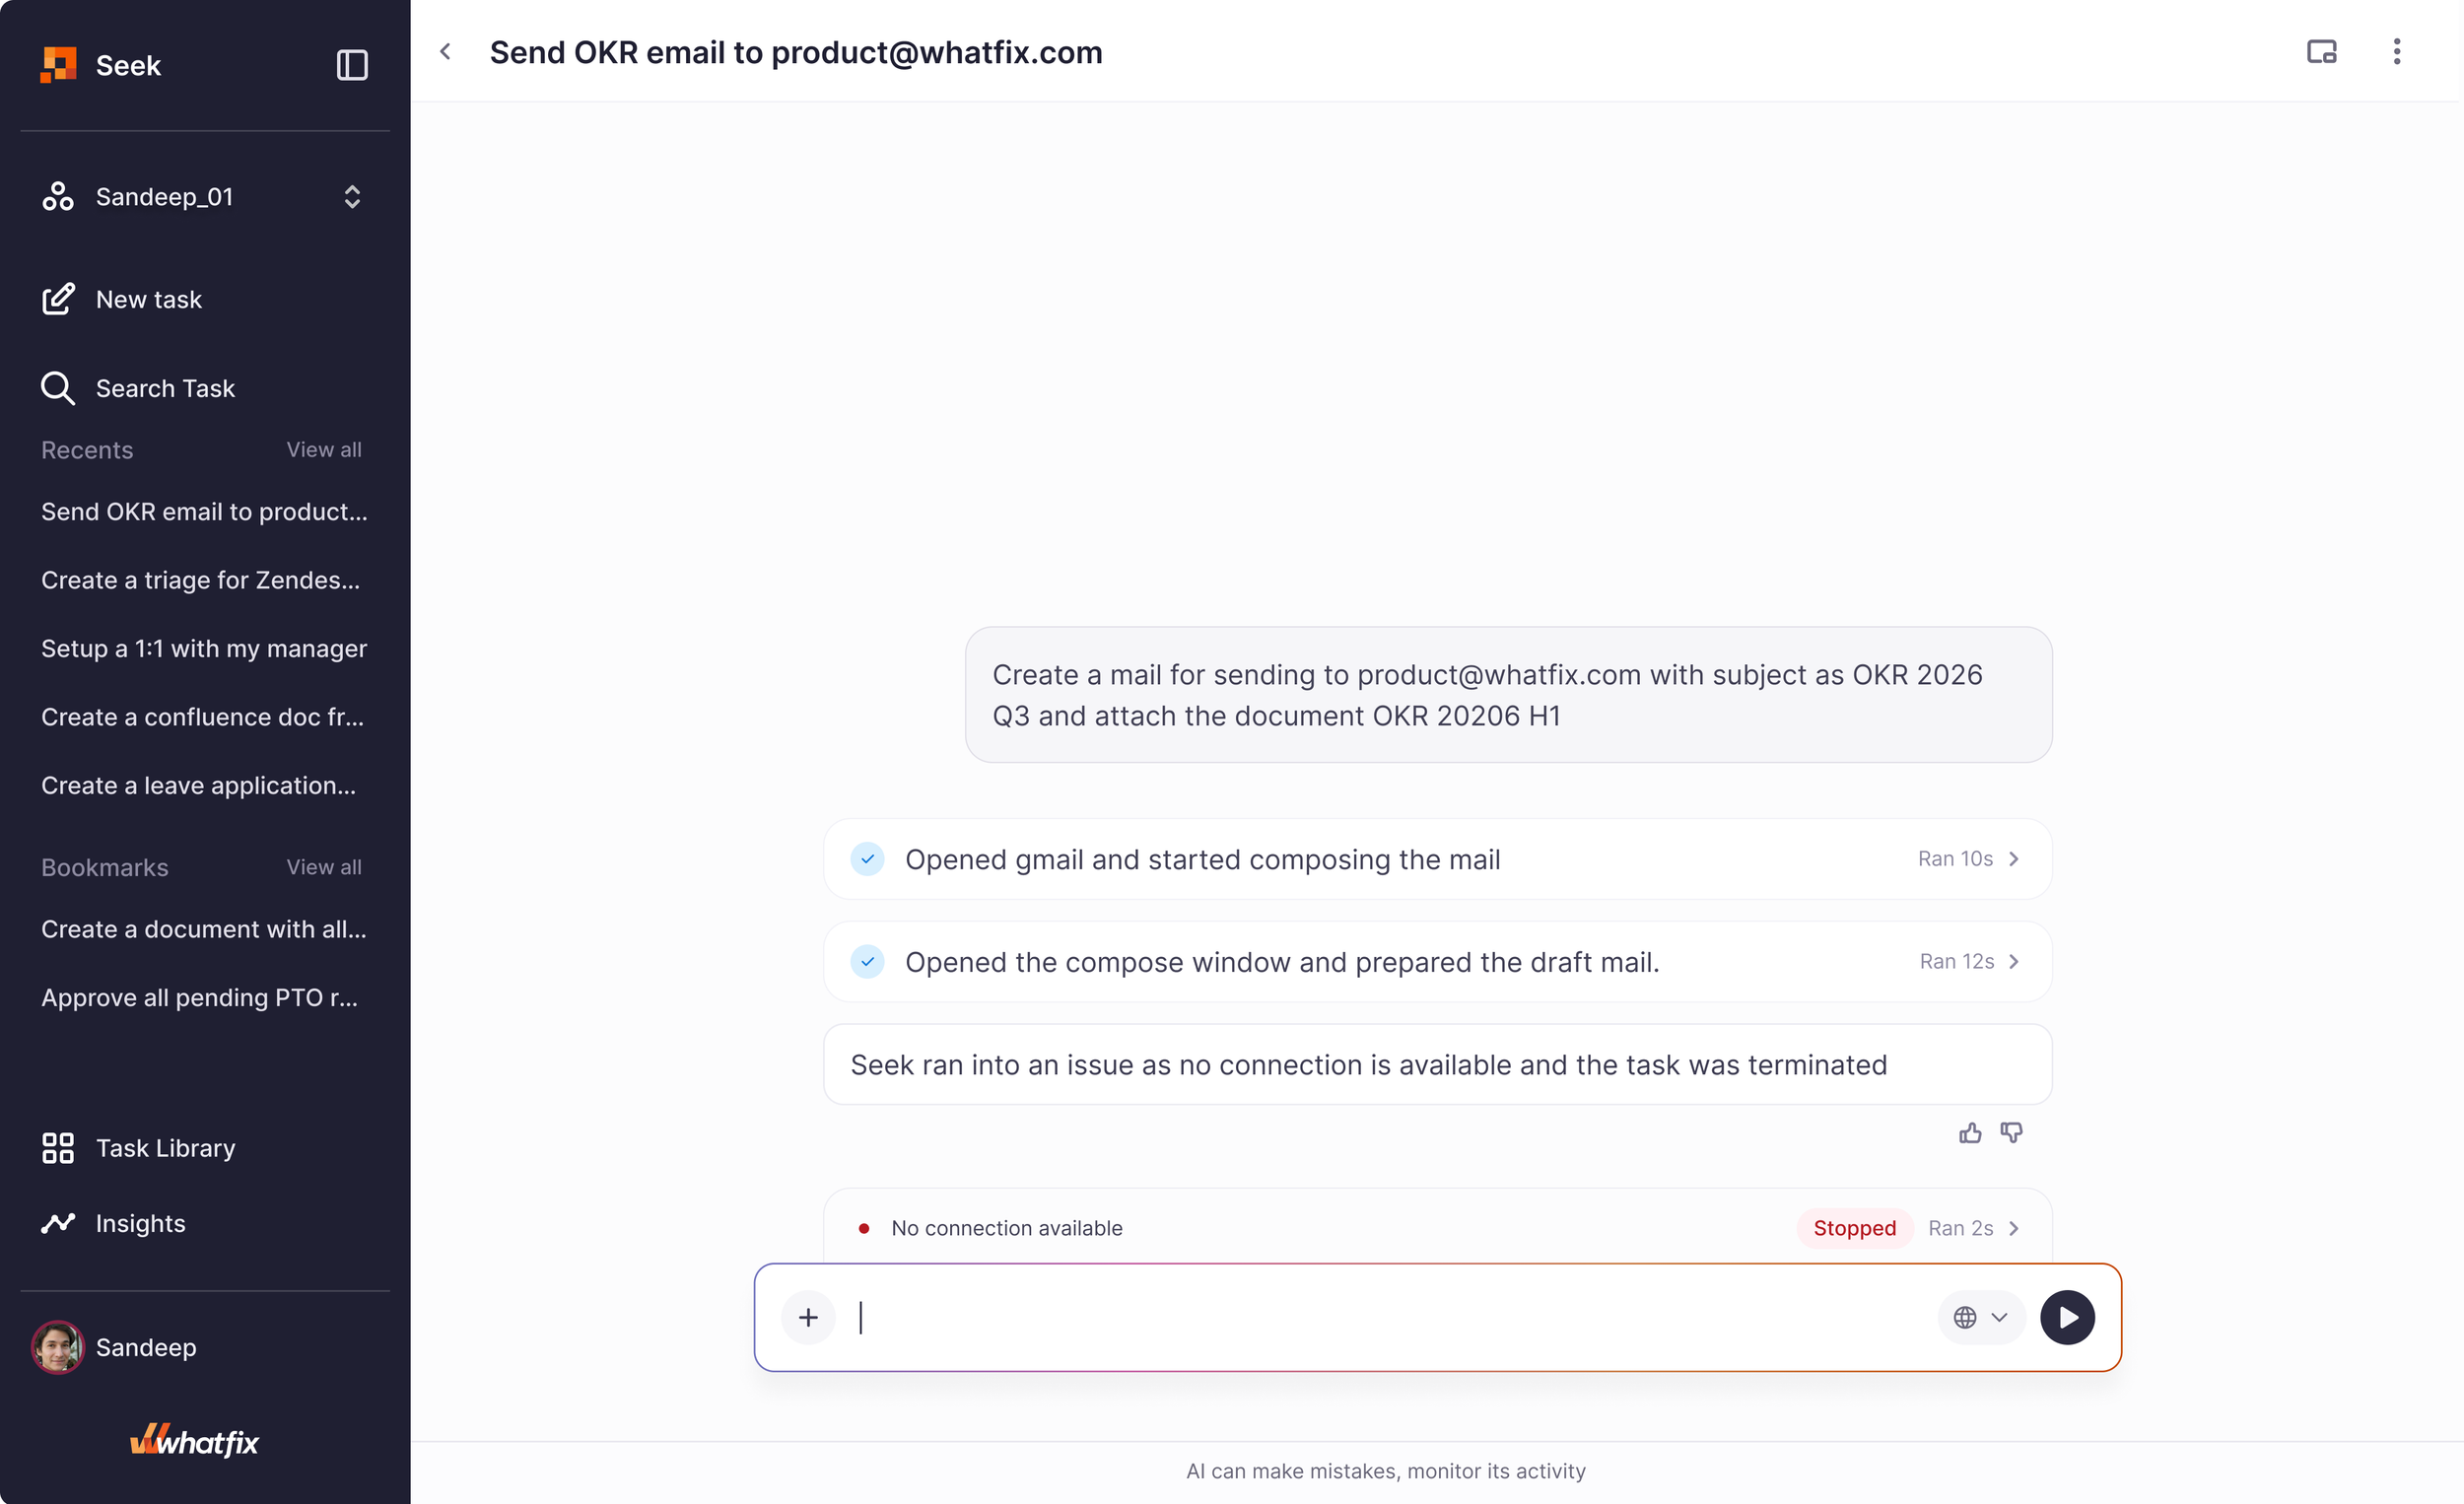The height and width of the screenshot is (1504, 2464).
Task: Expand the Sandeep_01 workspace switcher
Action: (x=352, y=197)
